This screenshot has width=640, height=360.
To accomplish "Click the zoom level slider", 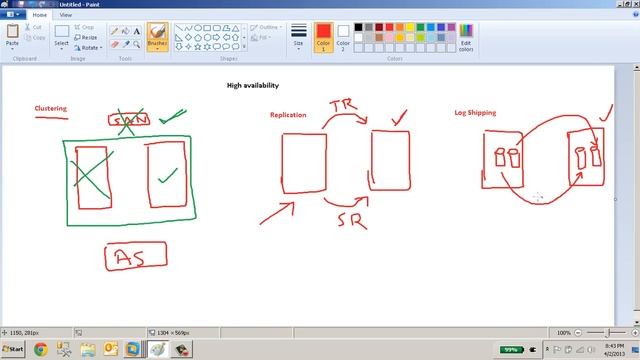I will point(607,333).
